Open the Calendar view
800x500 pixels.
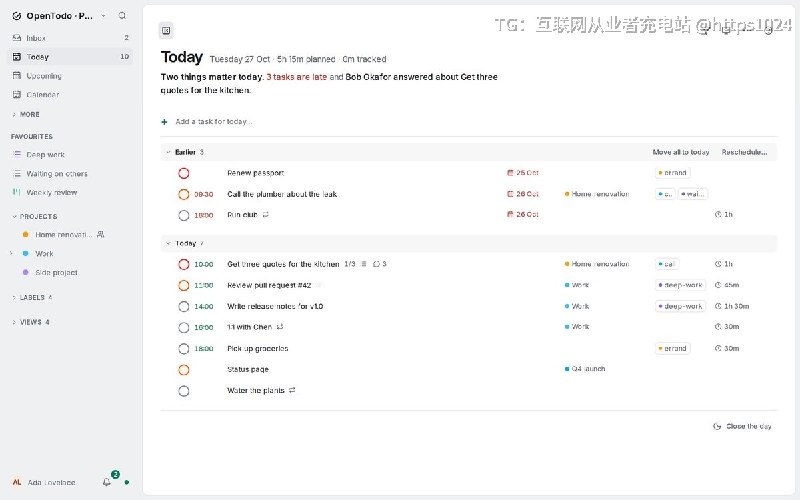[70, 94]
